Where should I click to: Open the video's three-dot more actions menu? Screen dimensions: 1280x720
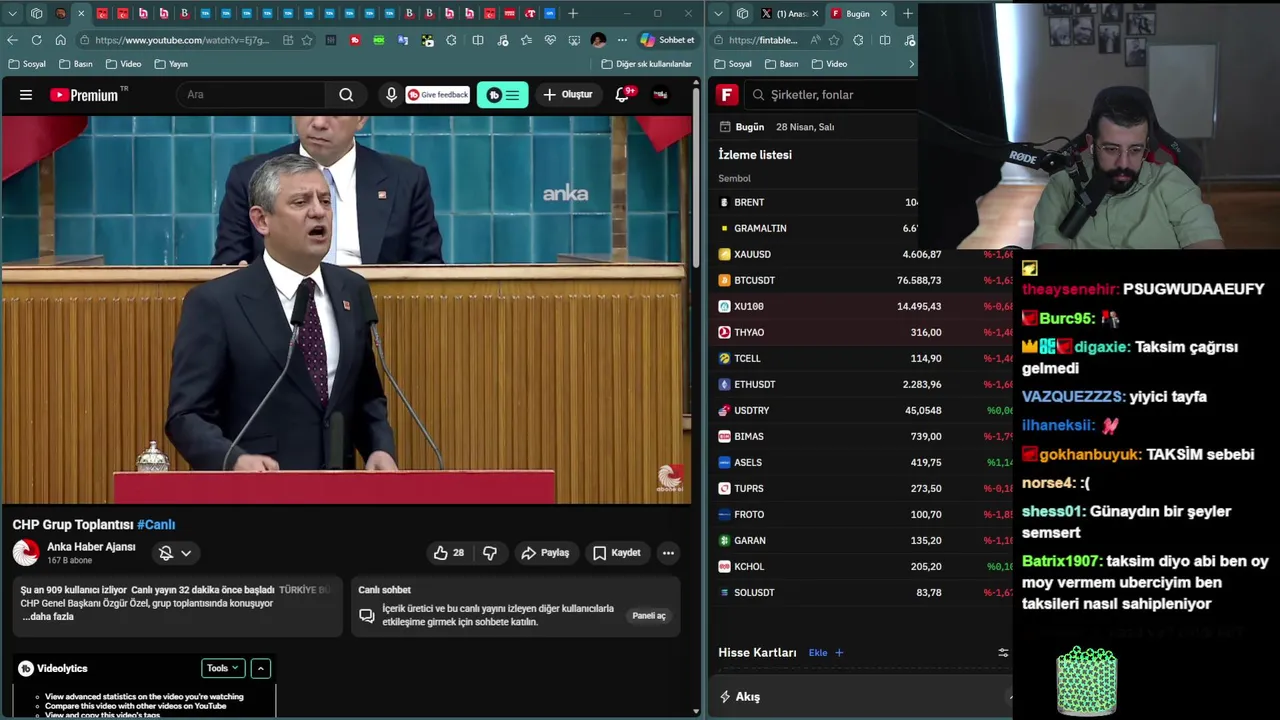click(x=668, y=553)
